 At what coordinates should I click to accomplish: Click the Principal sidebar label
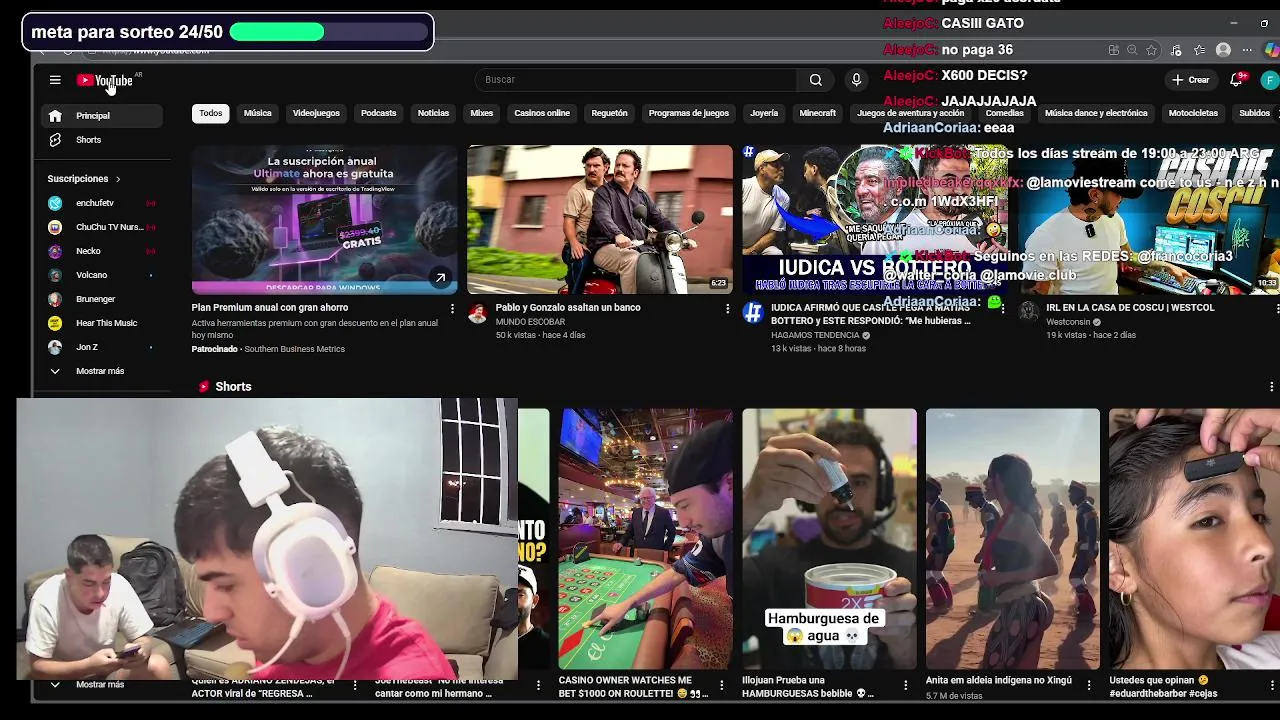pos(93,116)
